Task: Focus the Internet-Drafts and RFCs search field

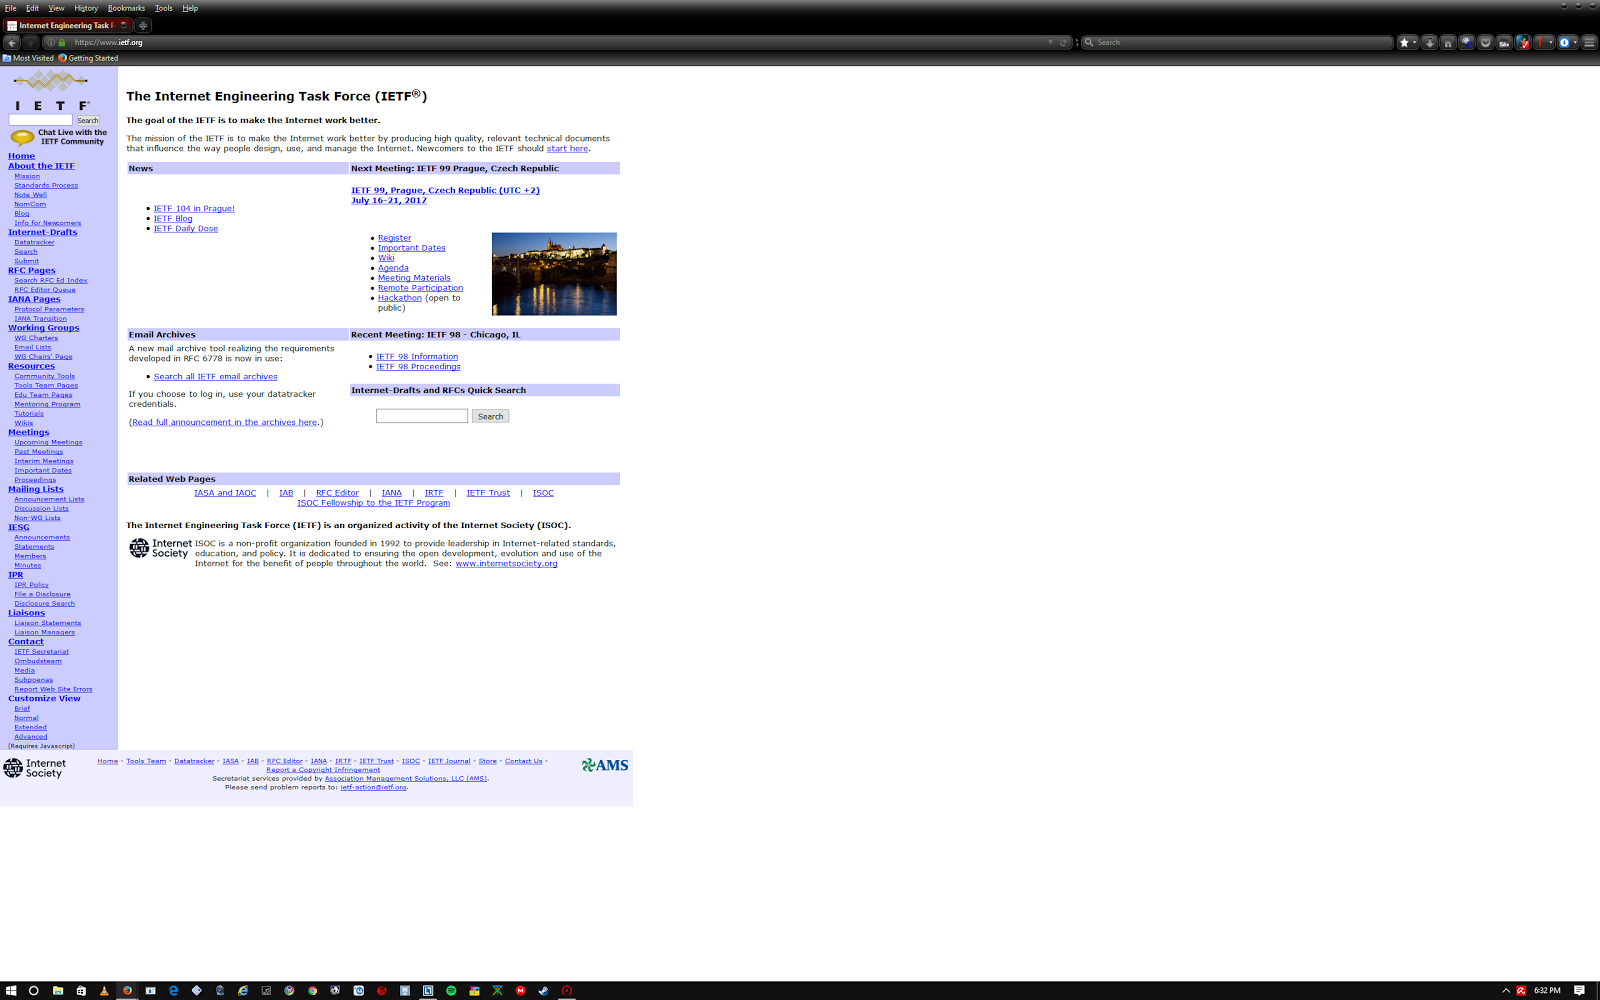Action: (x=421, y=416)
